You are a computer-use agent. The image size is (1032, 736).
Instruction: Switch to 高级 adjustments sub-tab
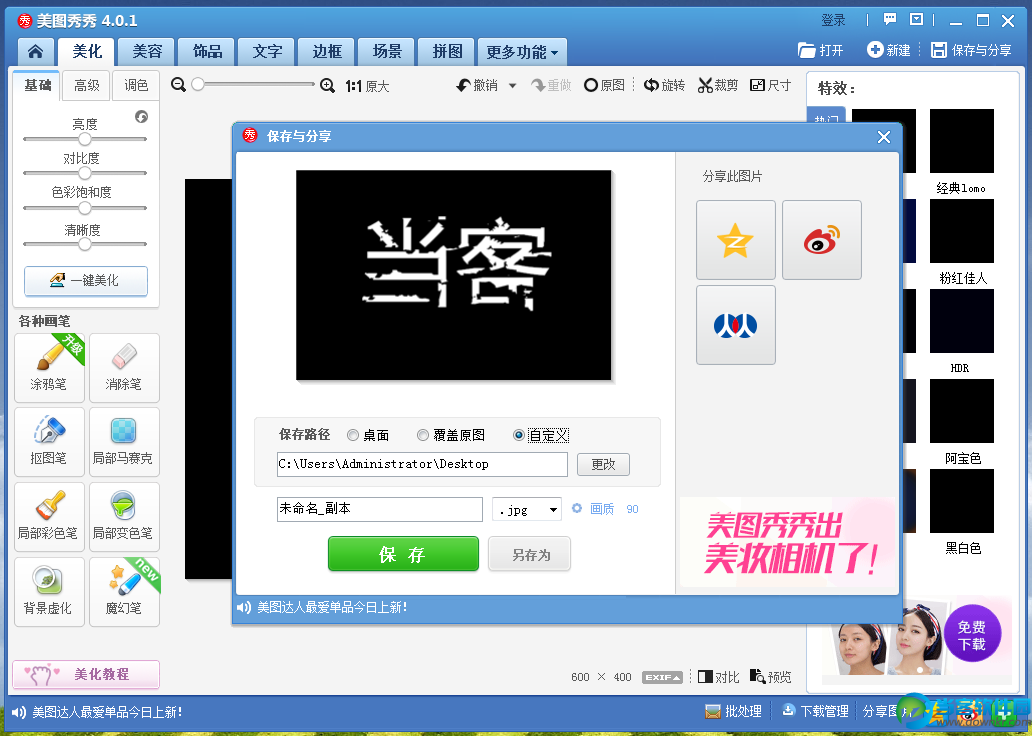pyautogui.click(x=87, y=86)
